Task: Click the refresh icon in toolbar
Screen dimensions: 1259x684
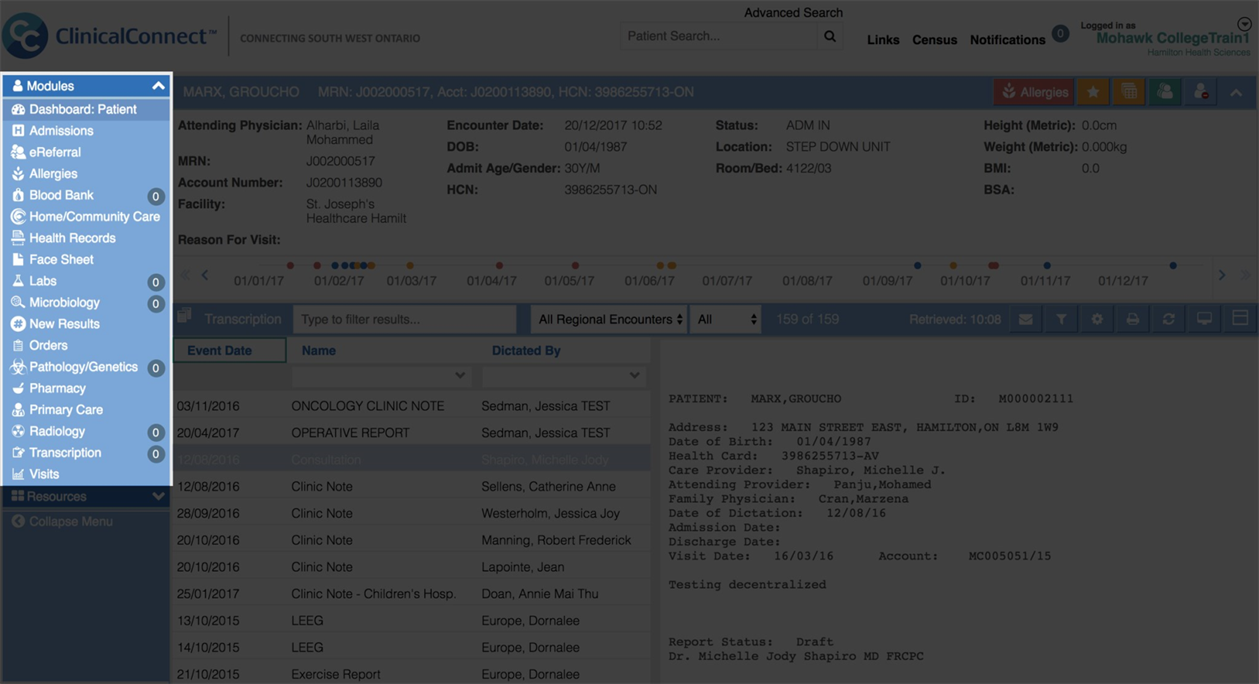Action: tap(1168, 319)
